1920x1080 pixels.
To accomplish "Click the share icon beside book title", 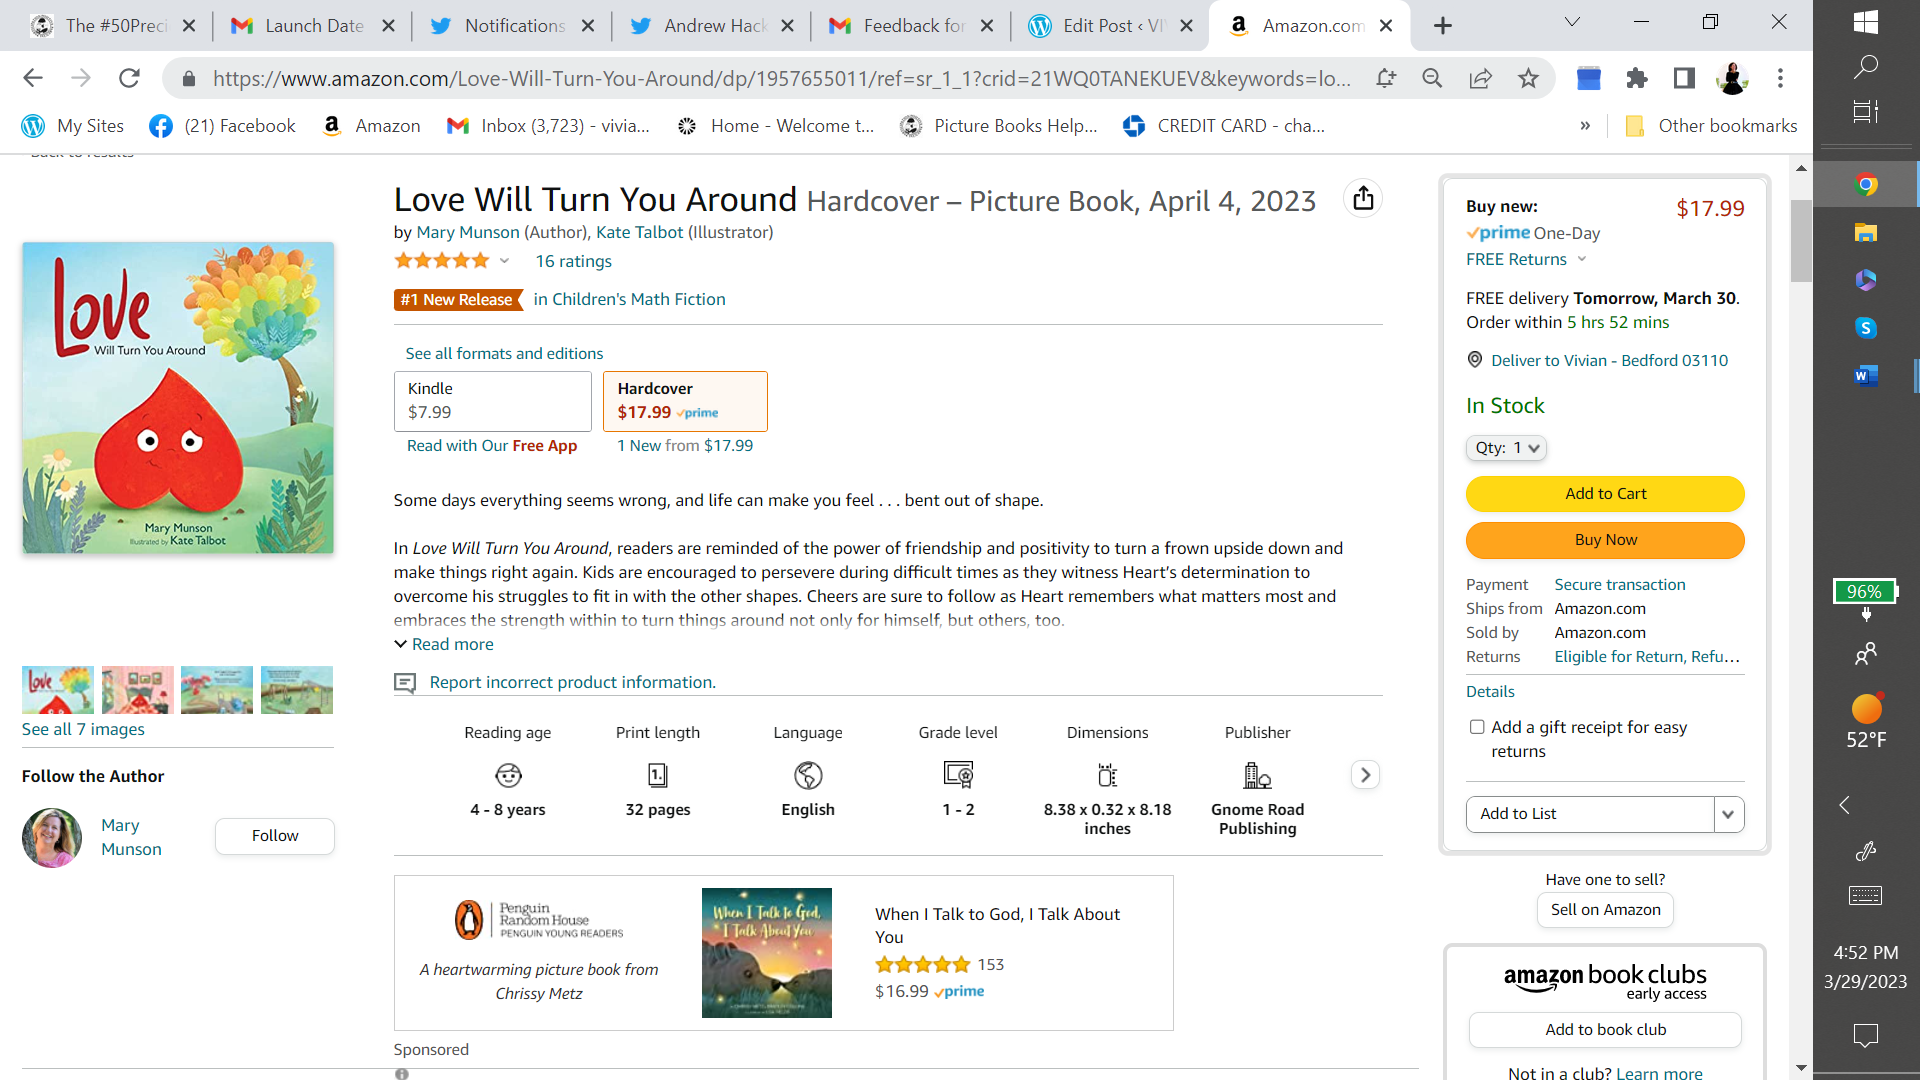I will 1363,198.
